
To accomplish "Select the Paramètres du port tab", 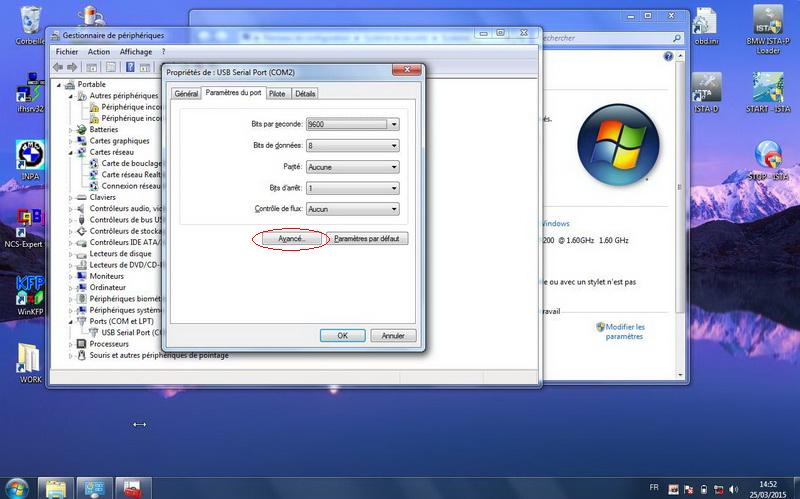I will [233, 93].
